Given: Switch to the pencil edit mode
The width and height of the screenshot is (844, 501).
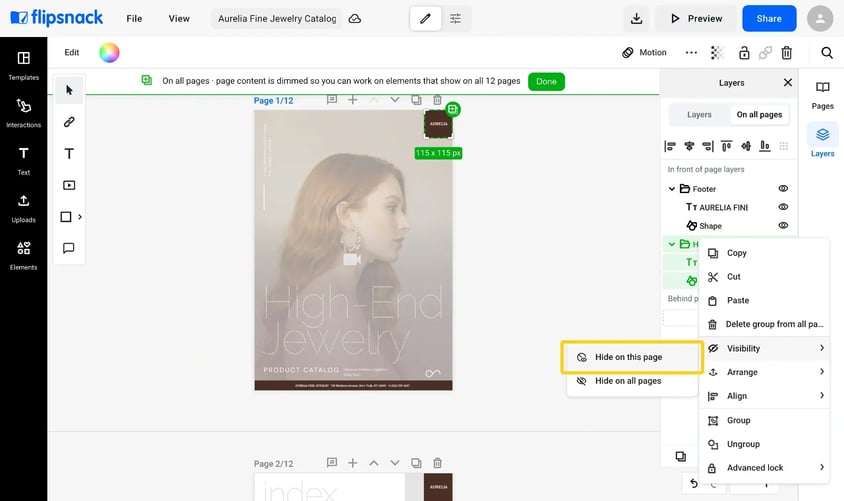Looking at the screenshot, I should pyautogui.click(x=425, y=19).
